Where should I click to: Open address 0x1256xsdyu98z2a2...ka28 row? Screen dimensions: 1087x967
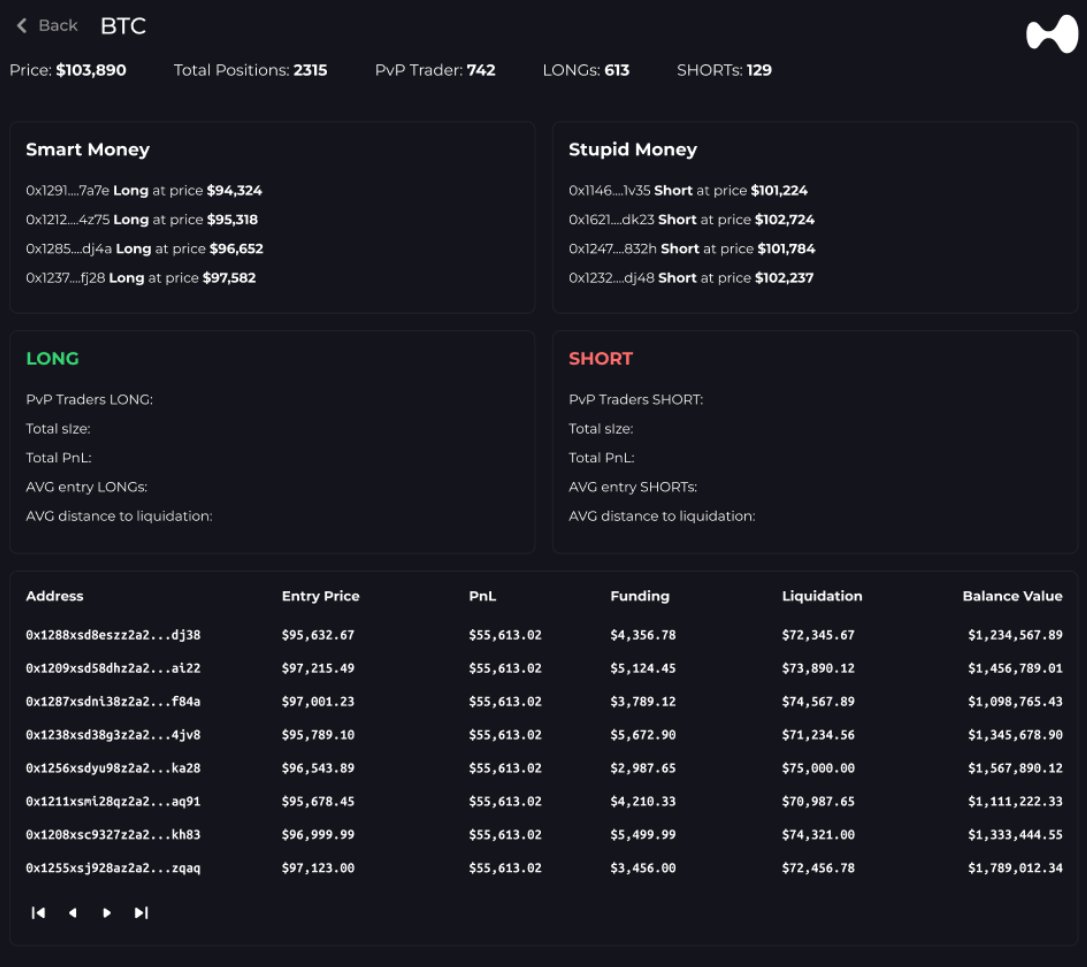click(x=113, y=768)
